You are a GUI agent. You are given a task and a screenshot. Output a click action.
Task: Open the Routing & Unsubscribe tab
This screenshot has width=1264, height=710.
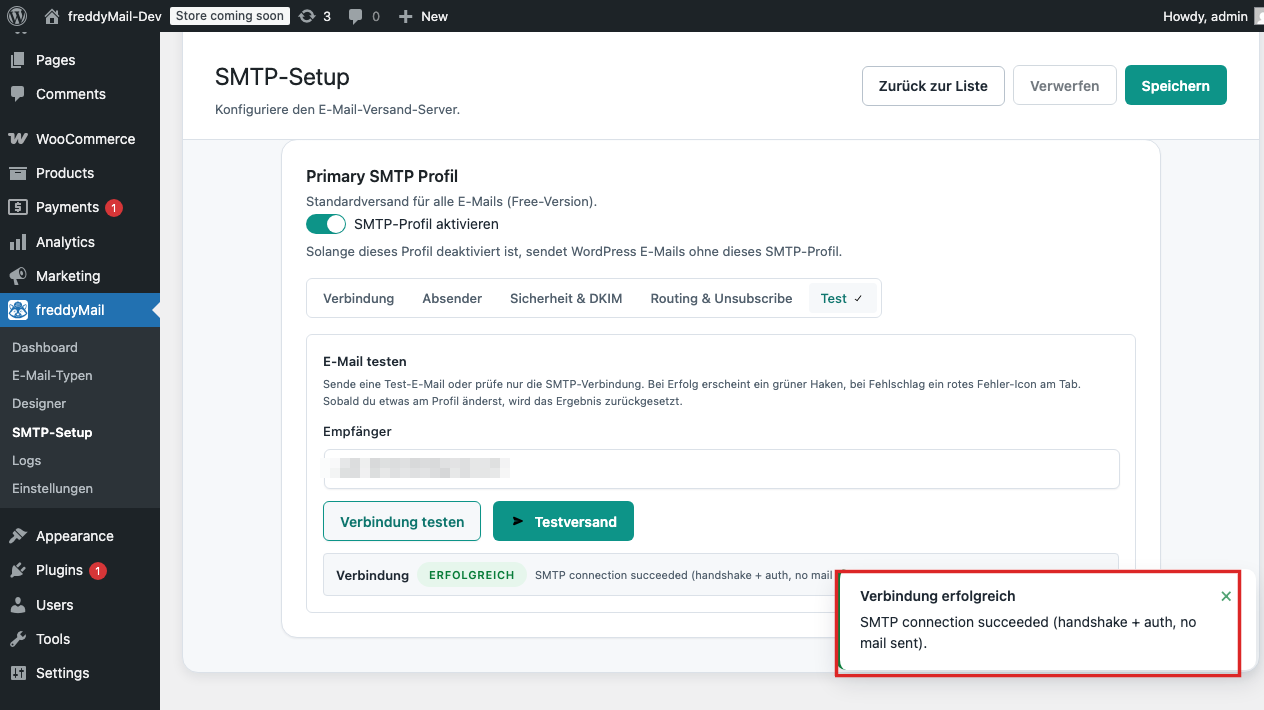tap(721, 298)
